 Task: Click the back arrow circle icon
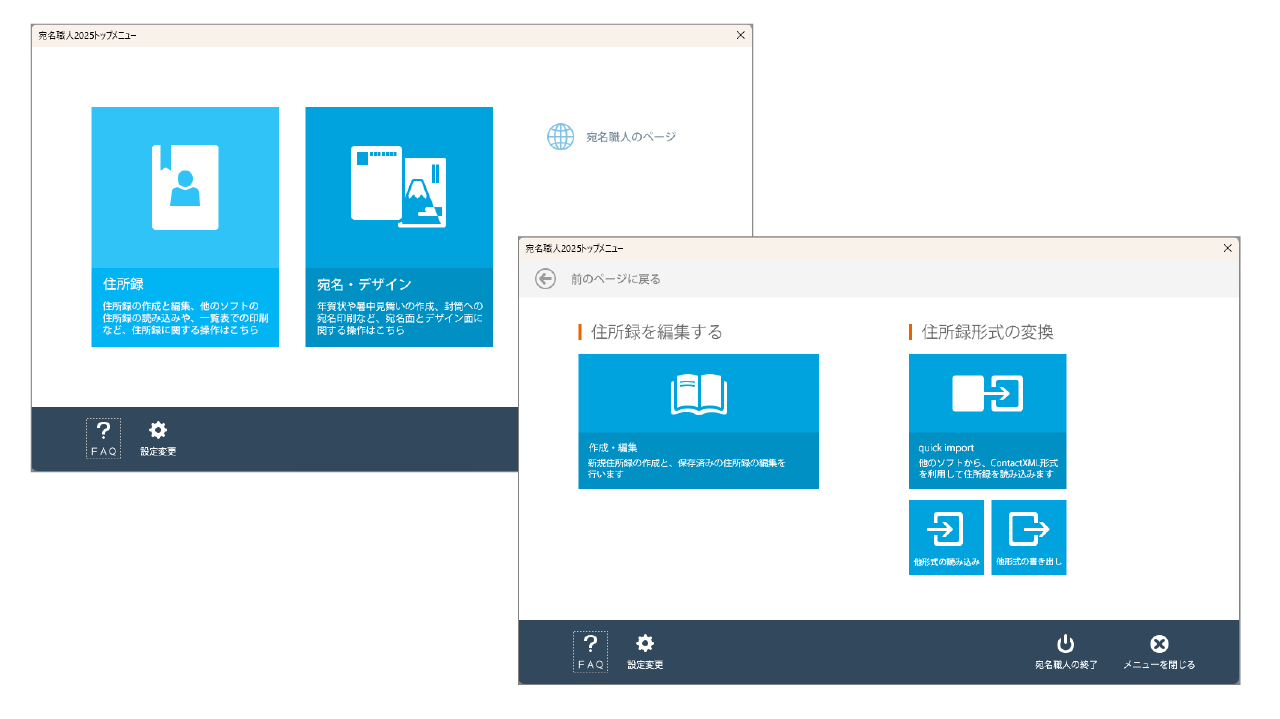point(545,279)
